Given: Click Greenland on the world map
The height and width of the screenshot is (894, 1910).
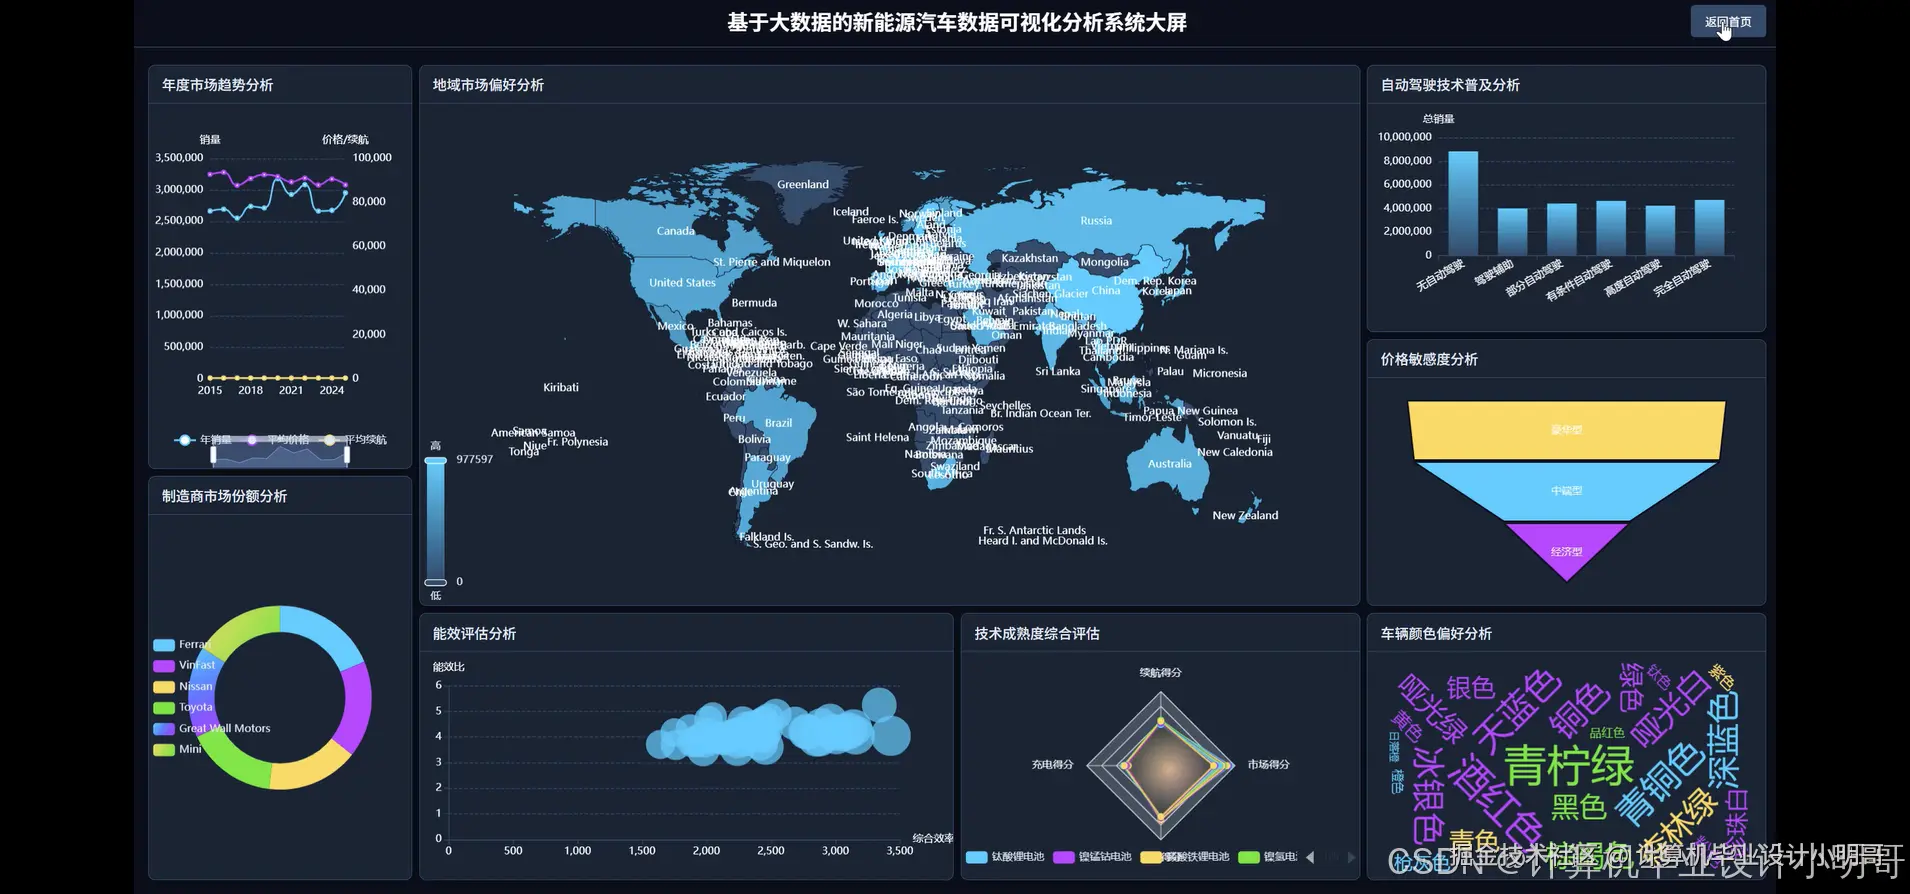Looking at the screenshot, I should 803,185.
